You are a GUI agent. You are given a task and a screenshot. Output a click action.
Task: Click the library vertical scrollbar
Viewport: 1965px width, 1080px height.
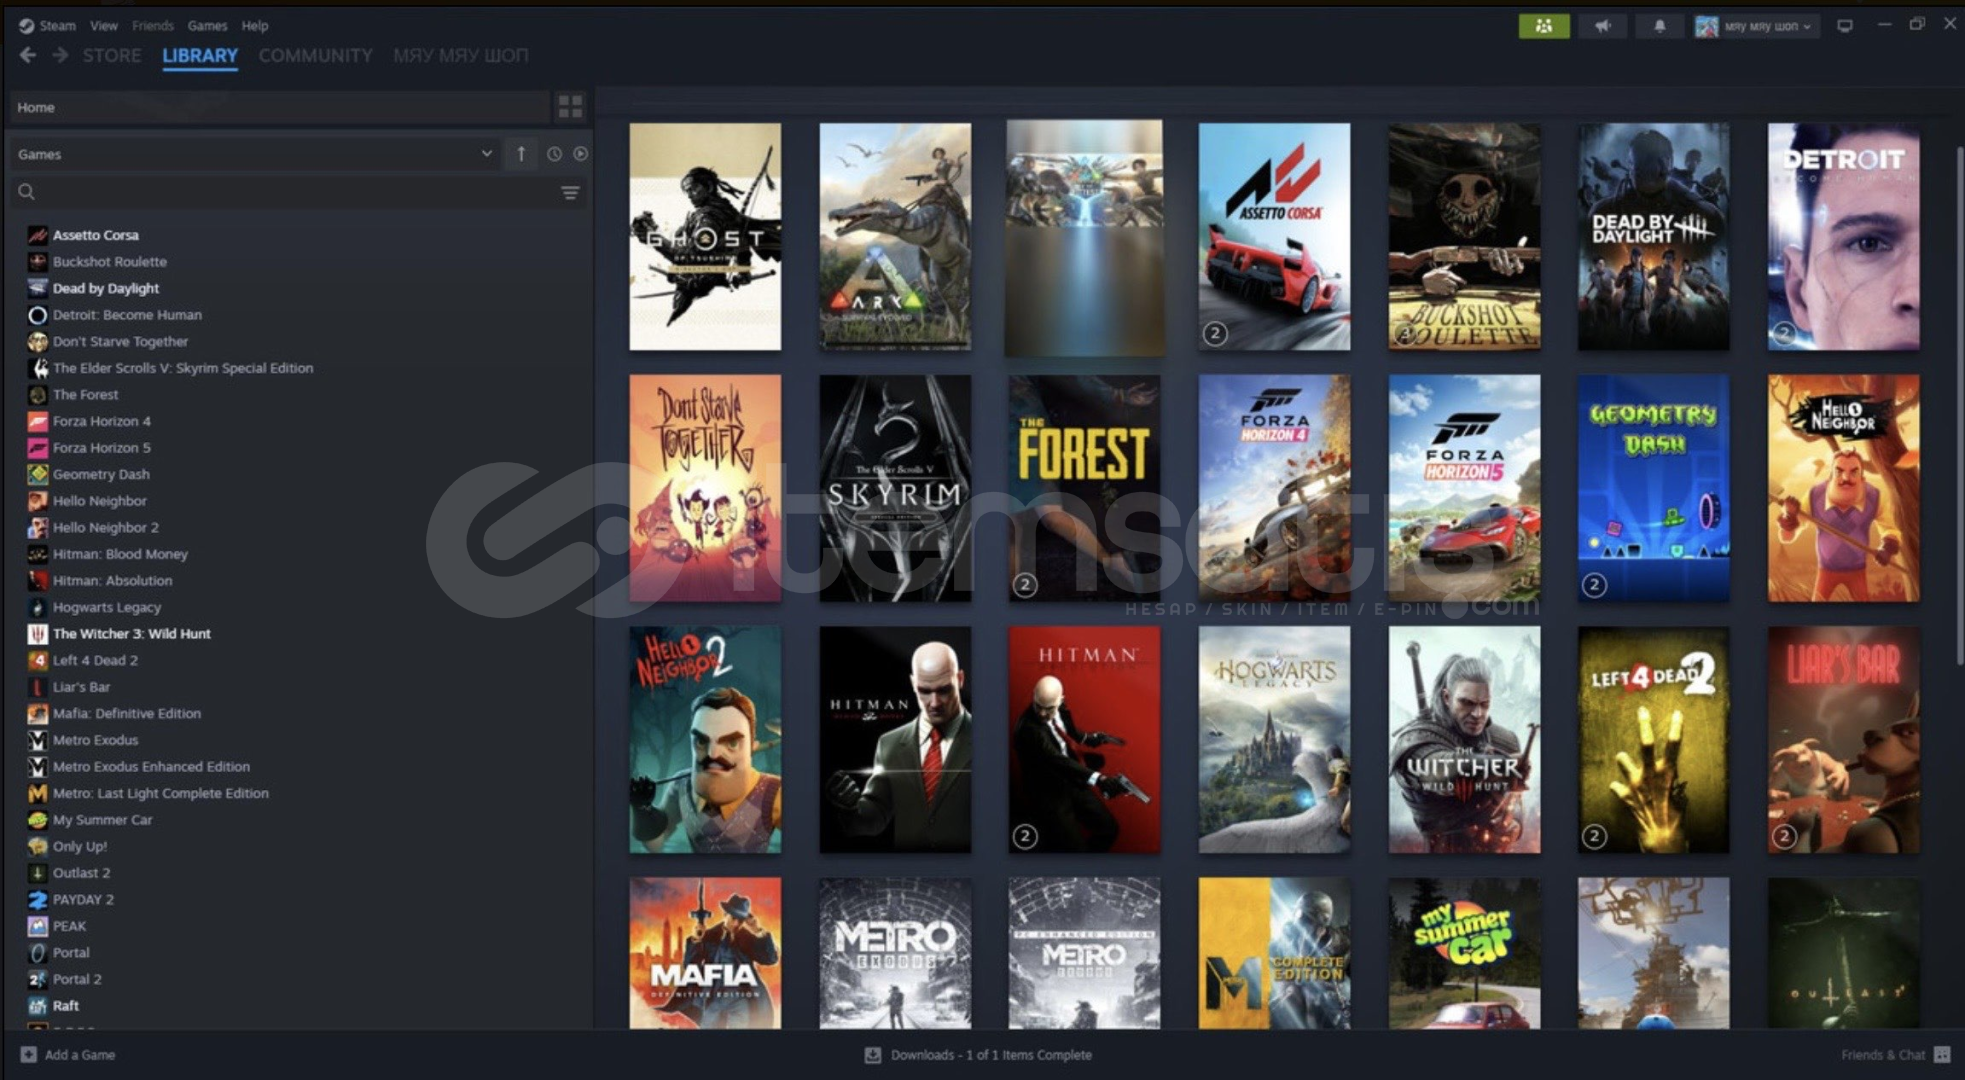pos(1958,400)
